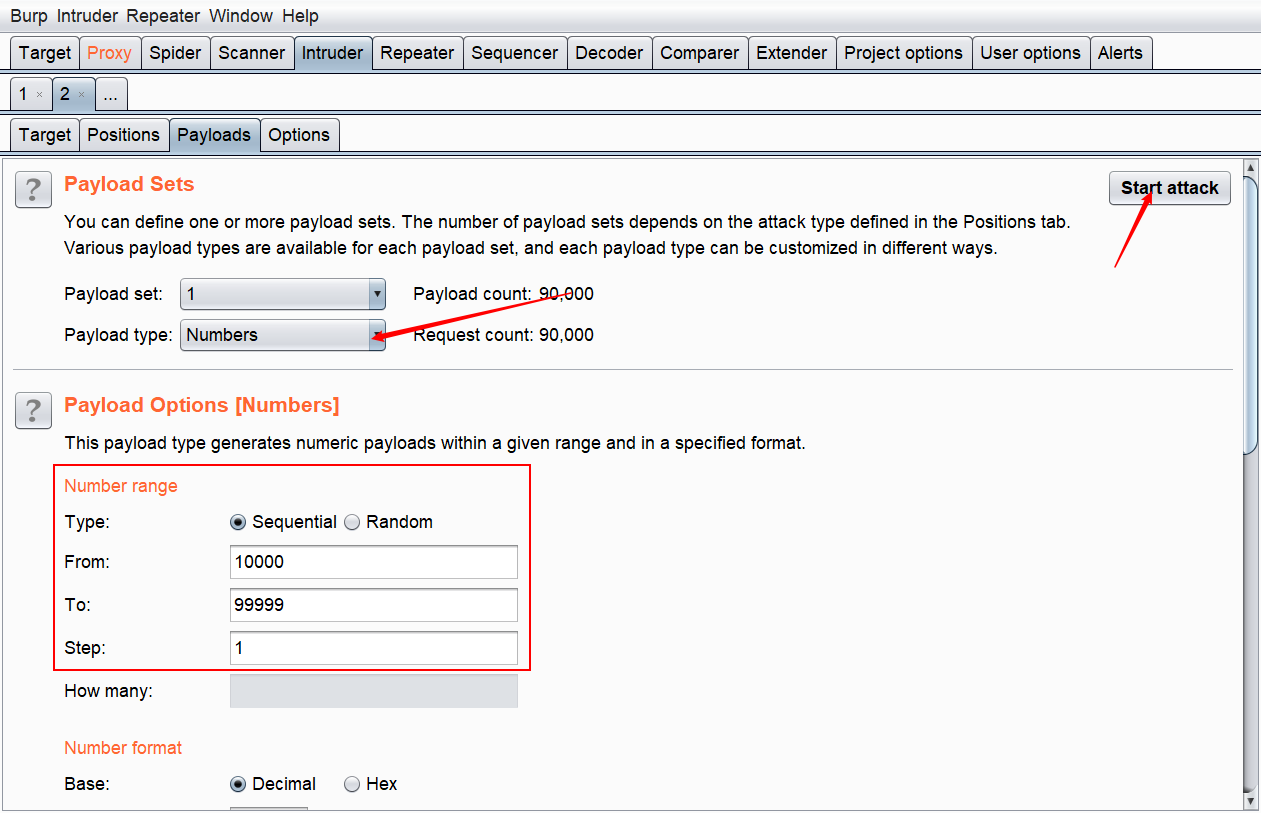Click the Number format label
Screen dimensions: 1261x813
click(x=123, y=748)
